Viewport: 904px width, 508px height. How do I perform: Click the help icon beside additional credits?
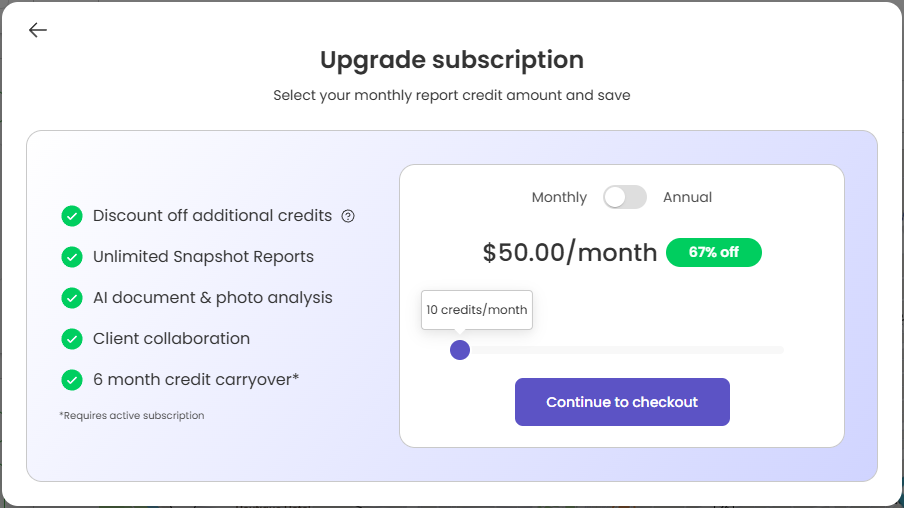(348, 216)
